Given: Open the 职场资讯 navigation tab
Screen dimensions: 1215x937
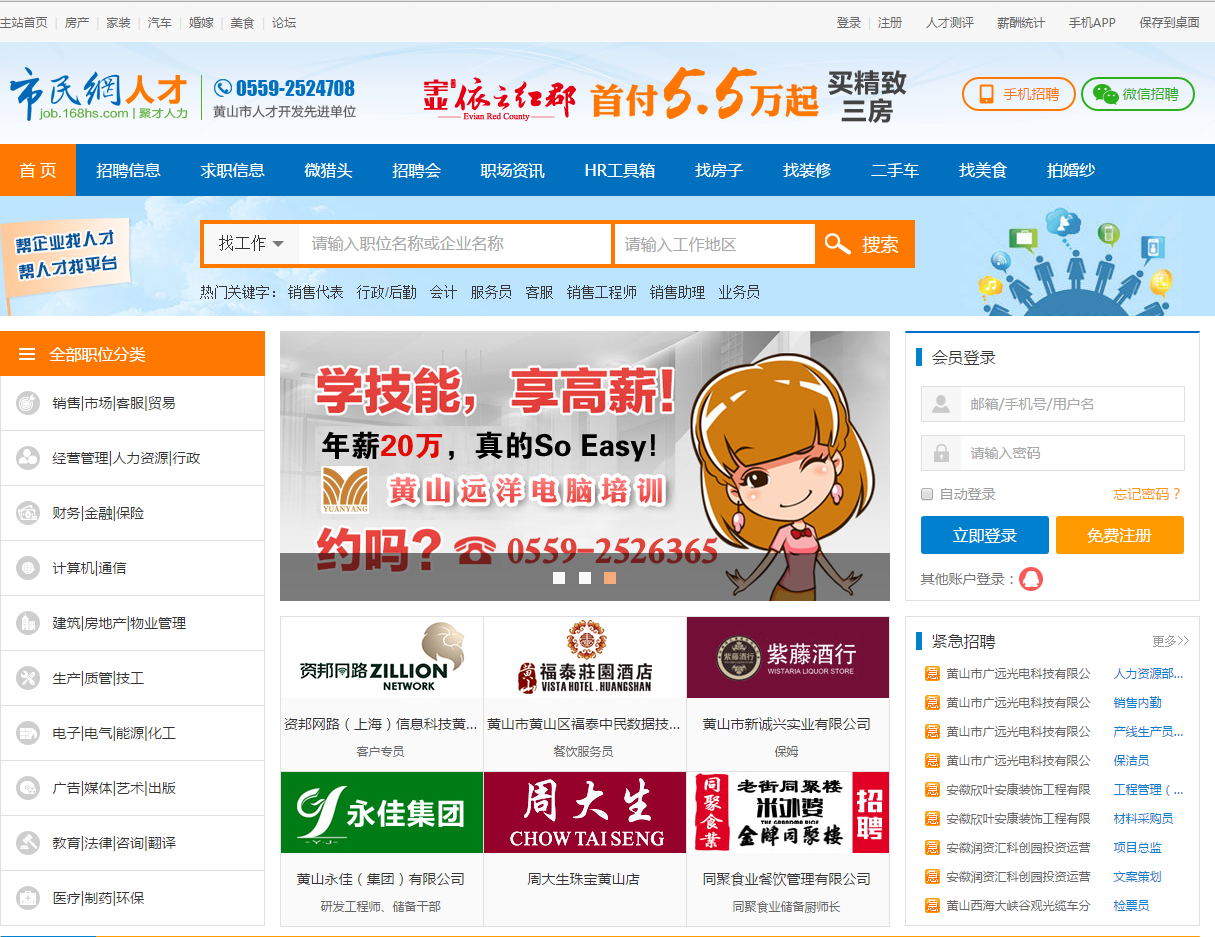Looking at the screenshot, I should click(x=512, y=170).
